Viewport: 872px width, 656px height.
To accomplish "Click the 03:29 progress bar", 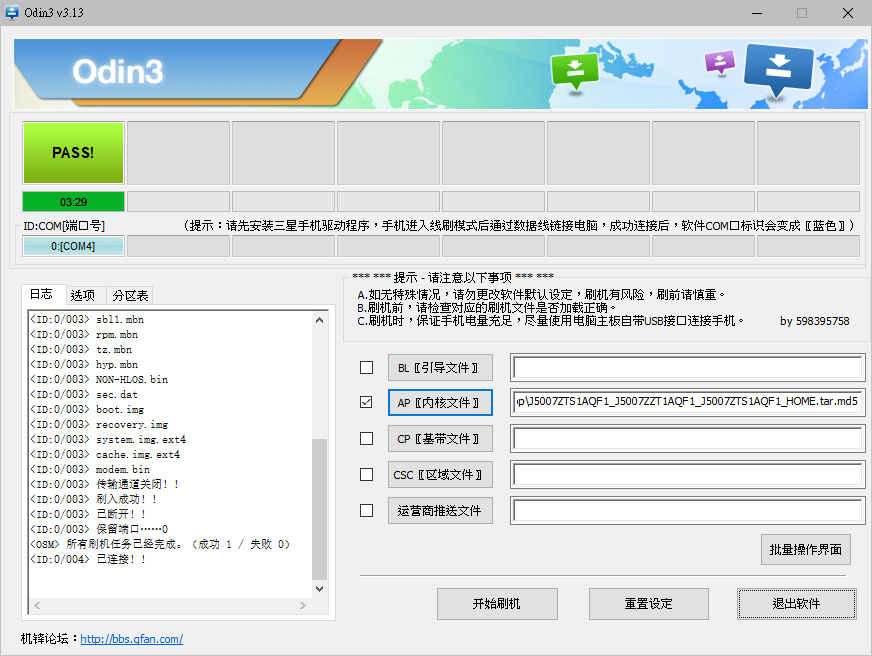I will (73, 202).
